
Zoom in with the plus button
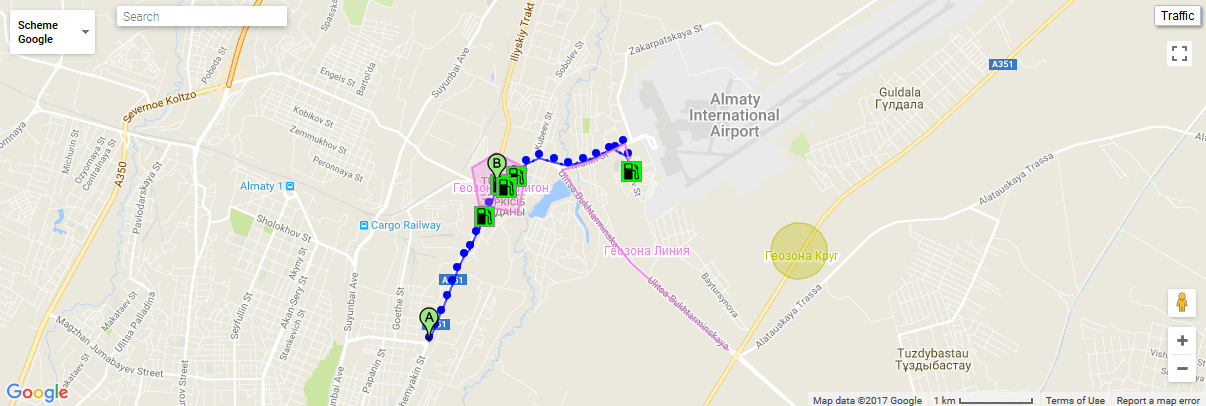coord(1182,340)
